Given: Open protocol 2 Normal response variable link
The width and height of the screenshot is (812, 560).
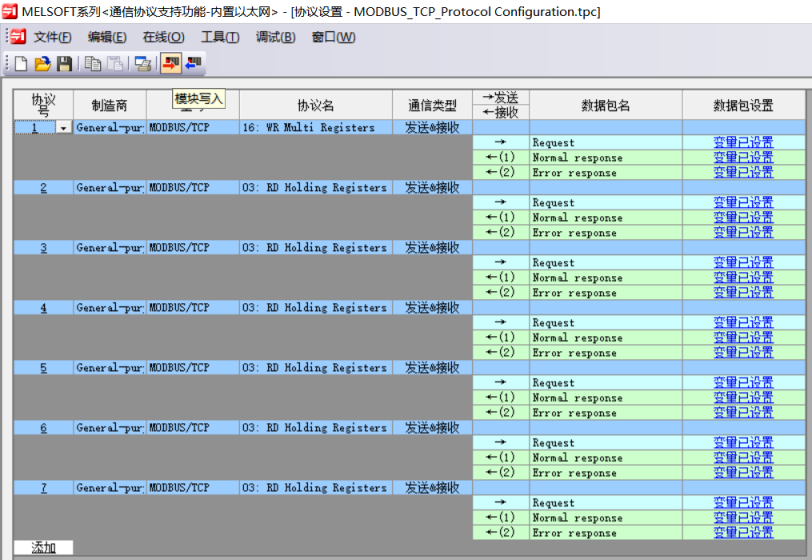Looking at the screenshot, I should pos(743,218).
